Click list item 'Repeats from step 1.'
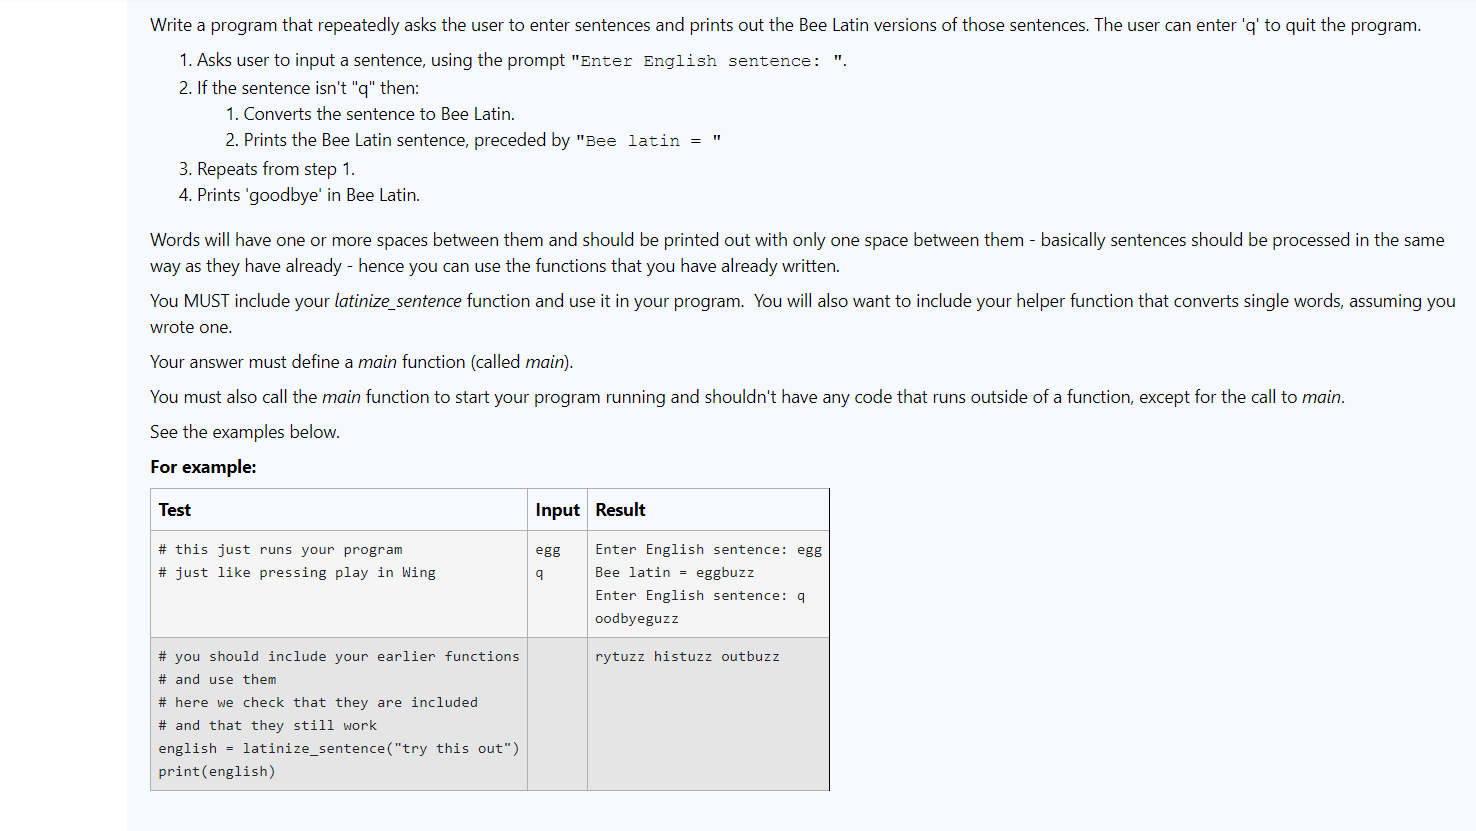 click(x=266, y=168)
